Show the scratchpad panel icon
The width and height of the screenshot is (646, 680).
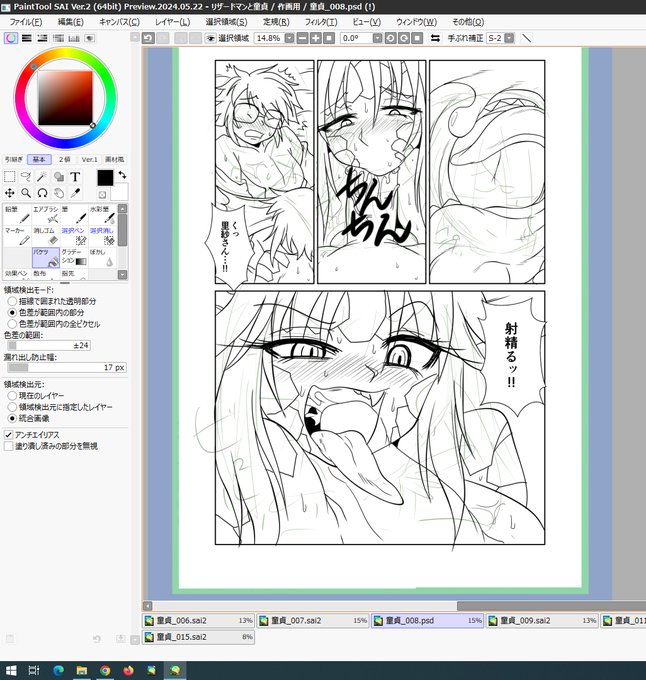(90, 38)
